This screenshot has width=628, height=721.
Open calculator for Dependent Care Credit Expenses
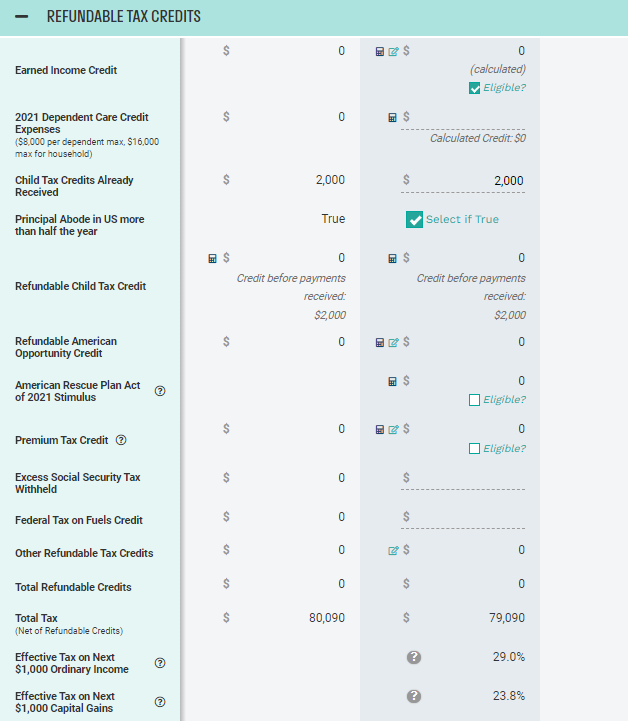(x=393, y=118)
